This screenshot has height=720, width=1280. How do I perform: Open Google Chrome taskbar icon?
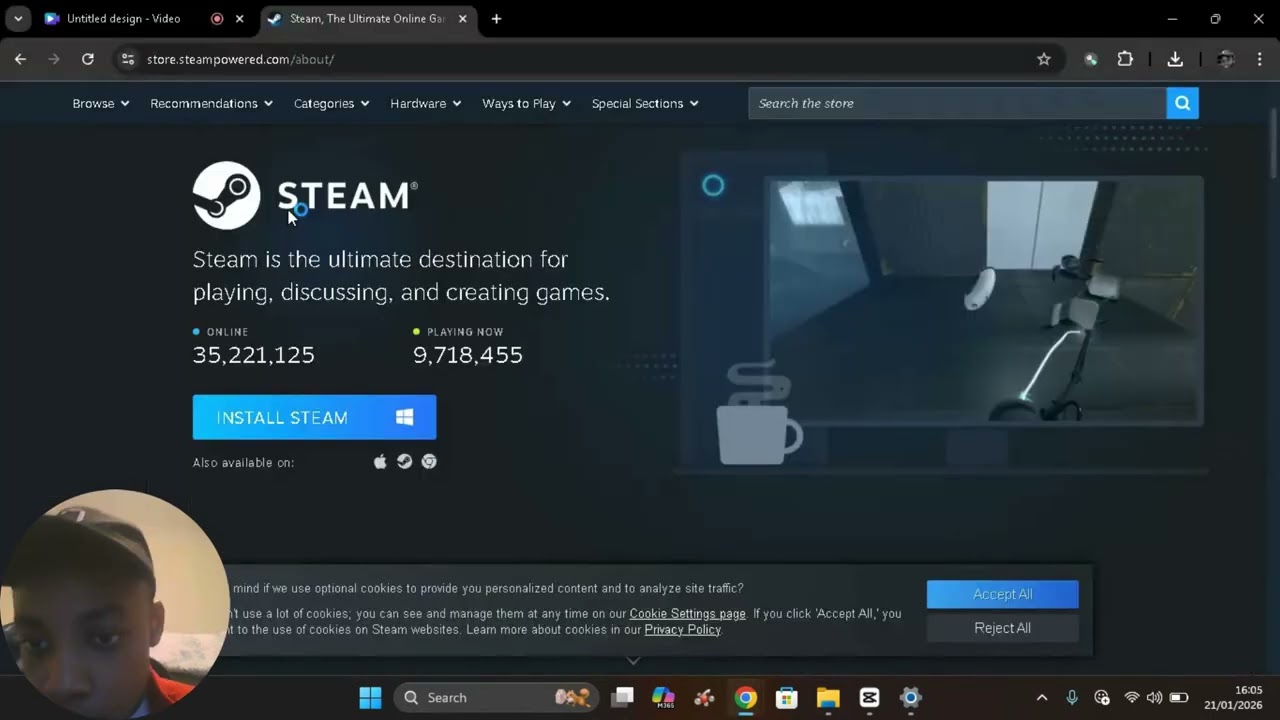click(745, 698)
